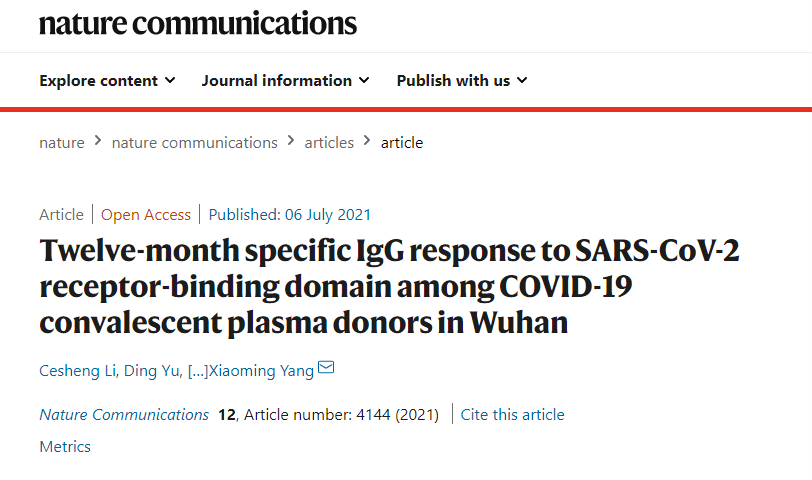Click the Published 06 July 2021 date

pos(289,215)
